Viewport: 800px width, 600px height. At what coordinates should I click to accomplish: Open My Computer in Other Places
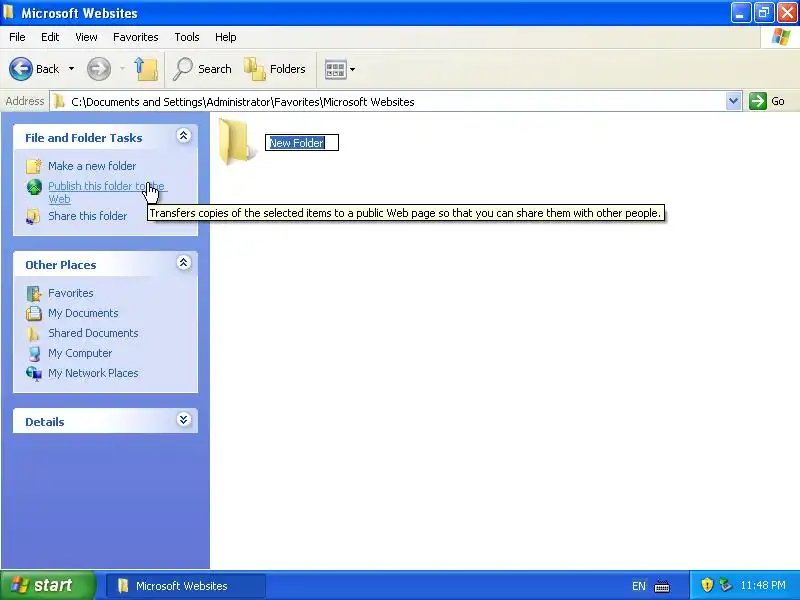(80, 353)
